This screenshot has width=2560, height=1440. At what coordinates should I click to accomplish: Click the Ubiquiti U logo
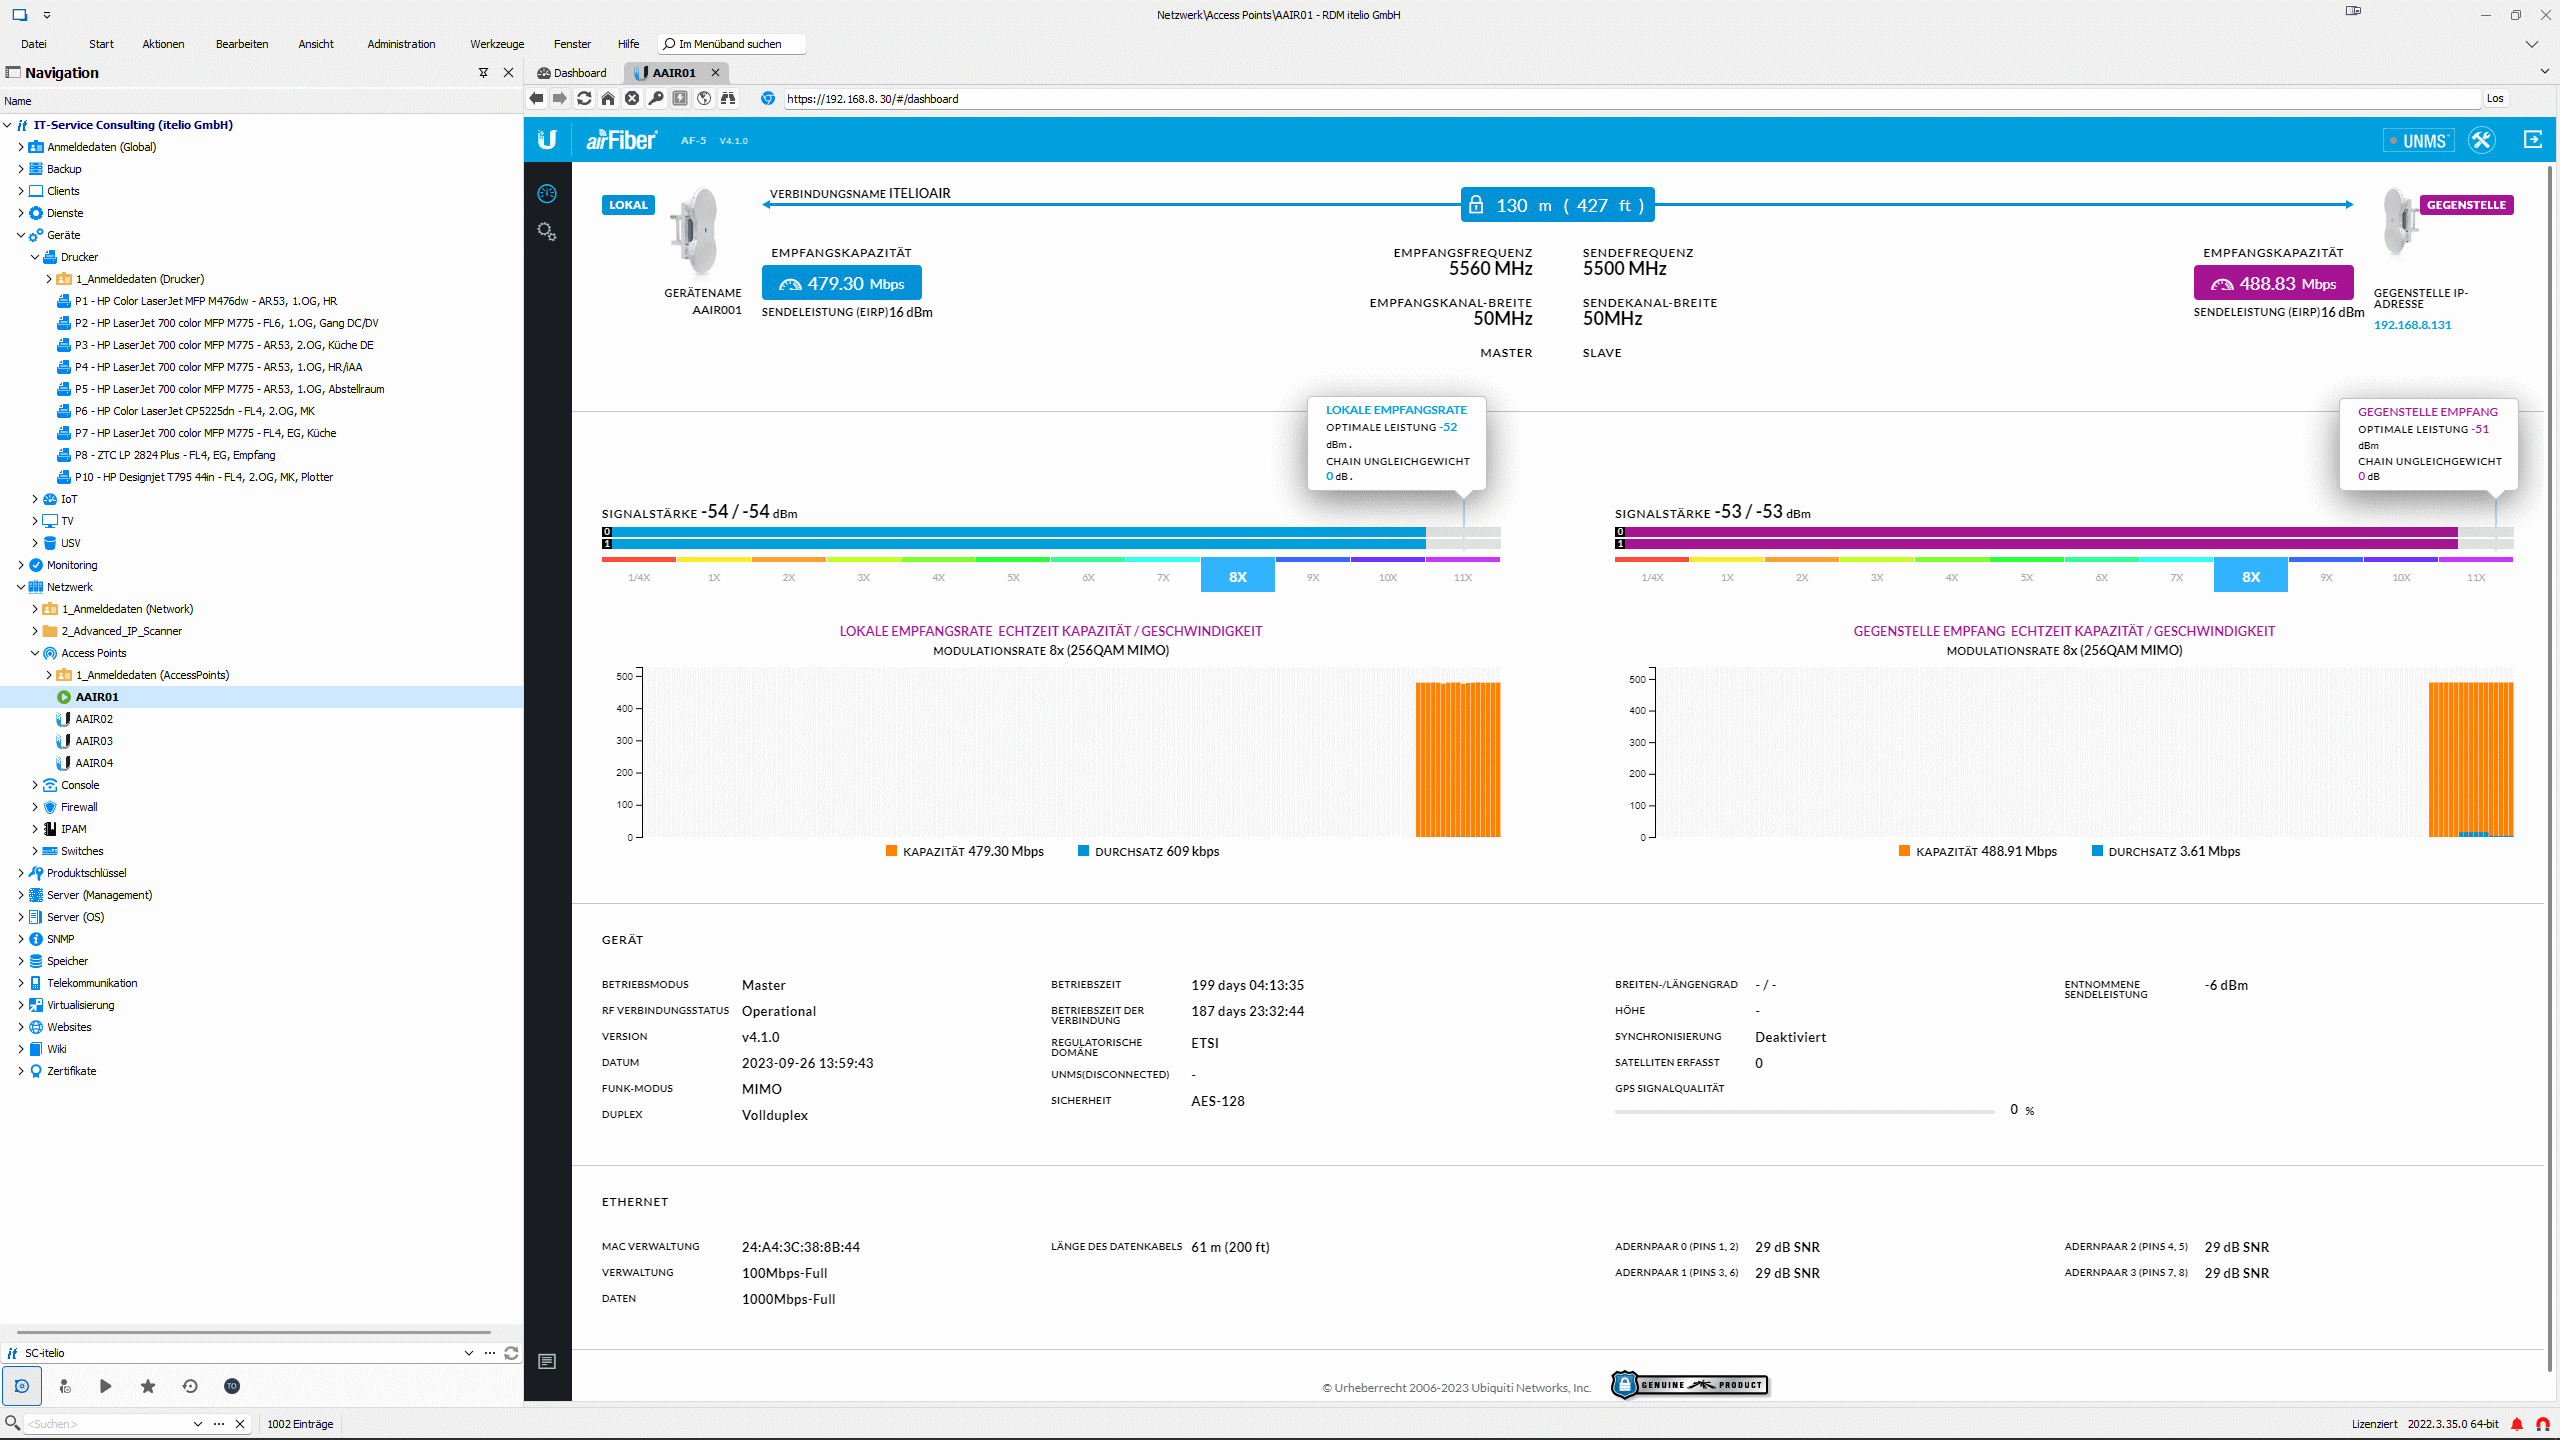point(547,140)
